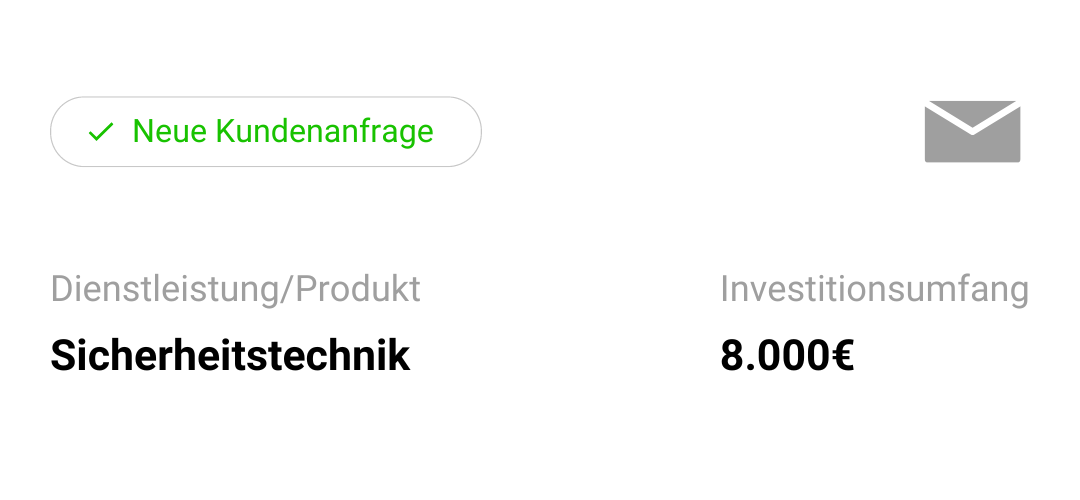Tap the envelope to view message
The width and height of the screenshot is (1080, 500).
972,132
